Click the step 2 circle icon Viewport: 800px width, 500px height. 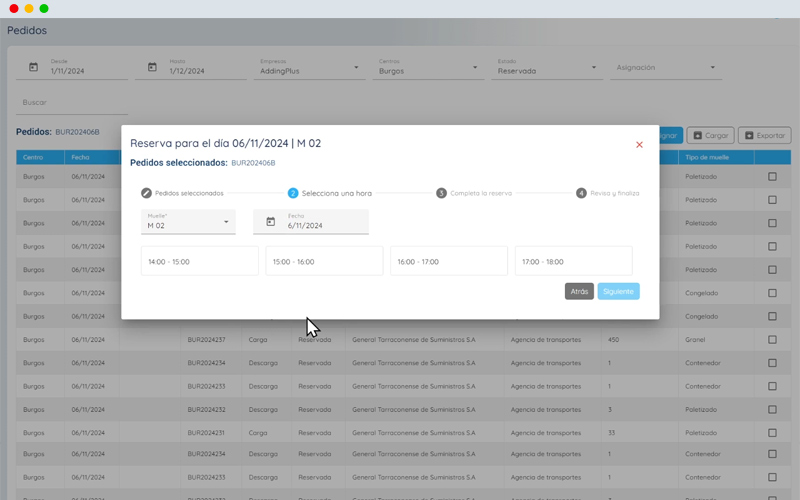pos(293,193)
